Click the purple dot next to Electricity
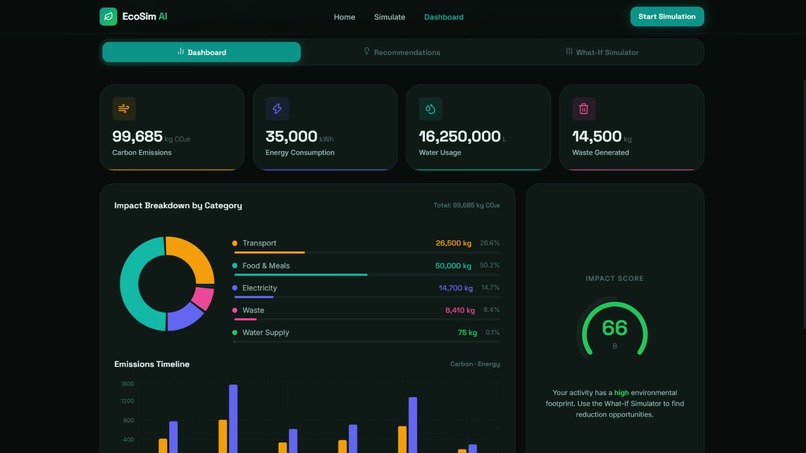 pos(234,288)
